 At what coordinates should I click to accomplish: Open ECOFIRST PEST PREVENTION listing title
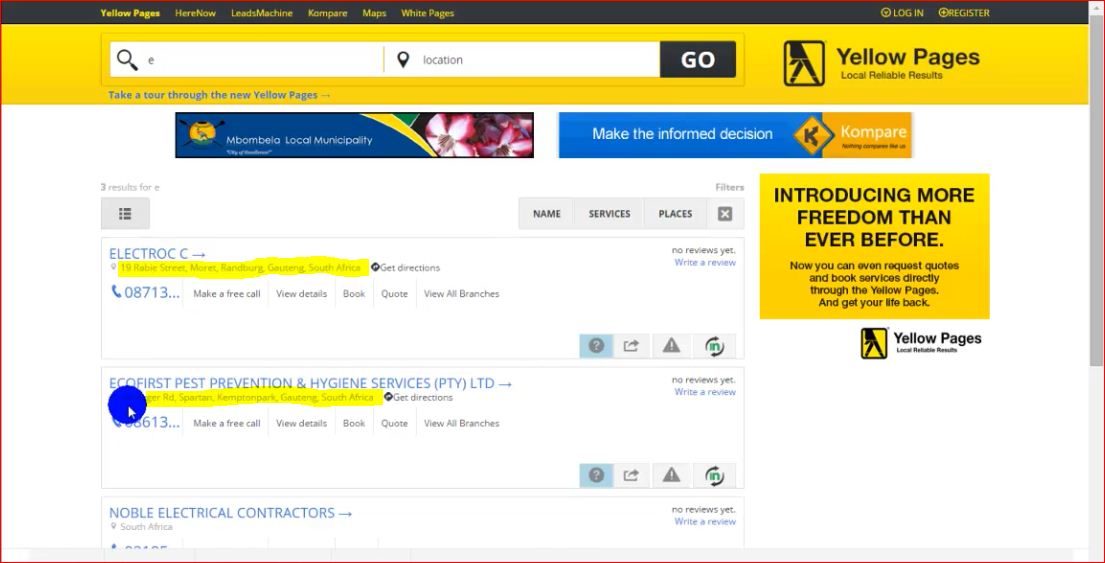point(310,383)
